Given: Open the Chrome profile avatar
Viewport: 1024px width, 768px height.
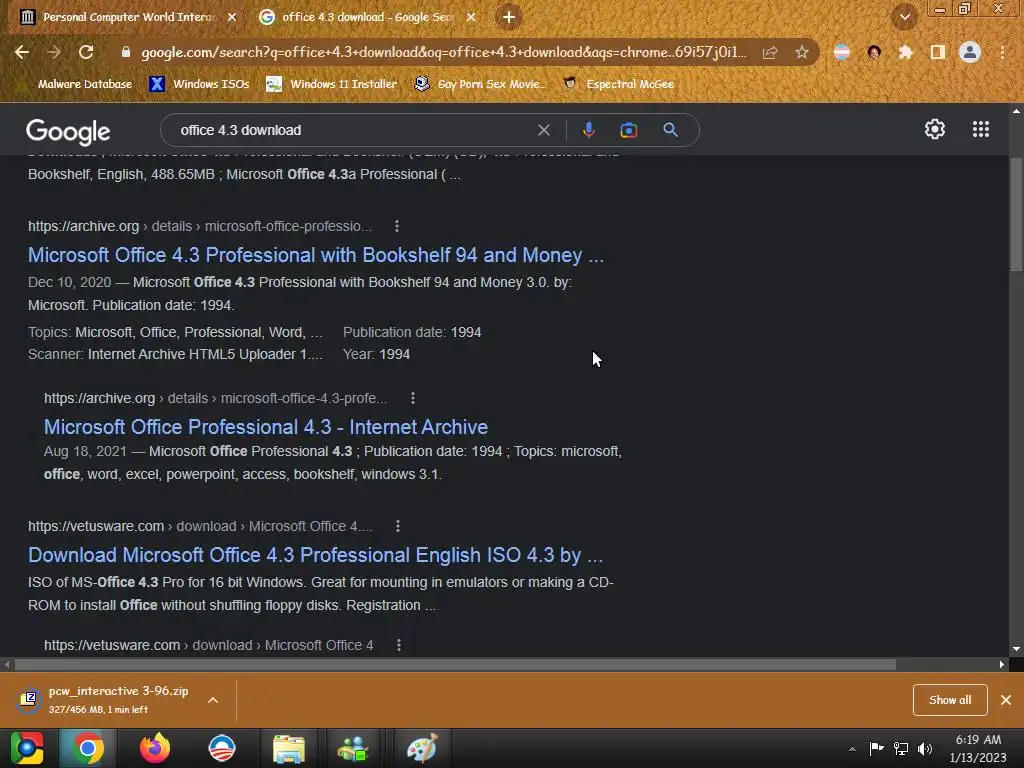Looking at the screenshot, I should (x=970, y=52).
